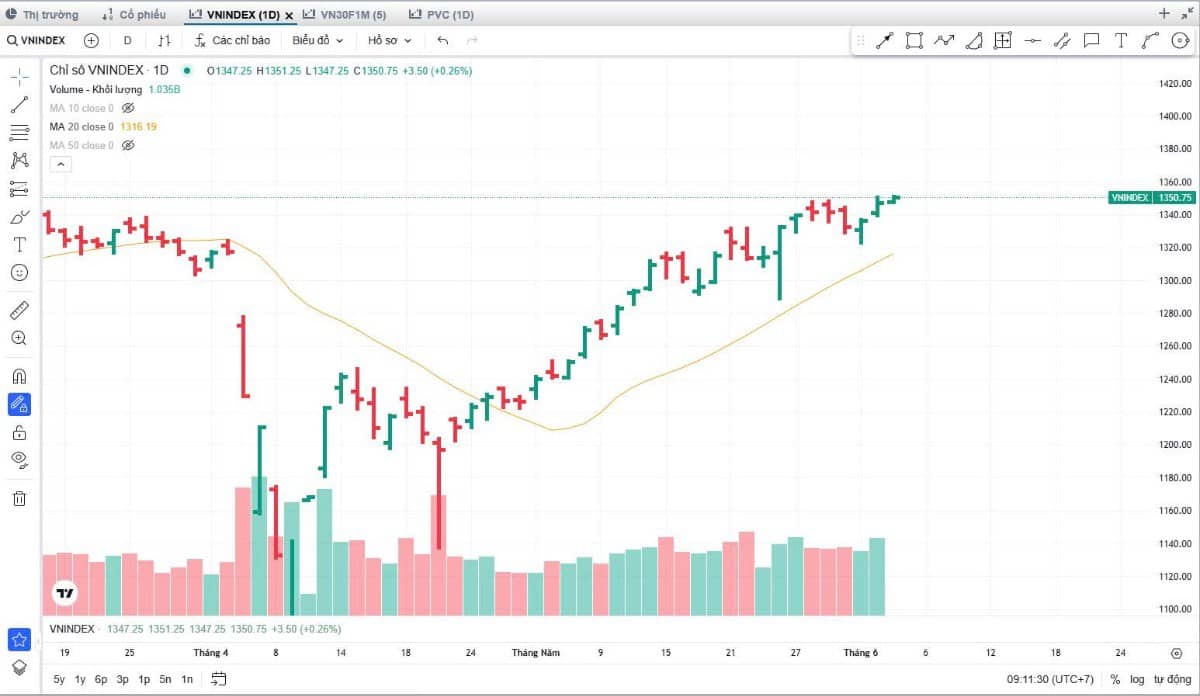Click the undo arrow
The height and width of the screenshot is (696, 1200).
tap(443, 41)
